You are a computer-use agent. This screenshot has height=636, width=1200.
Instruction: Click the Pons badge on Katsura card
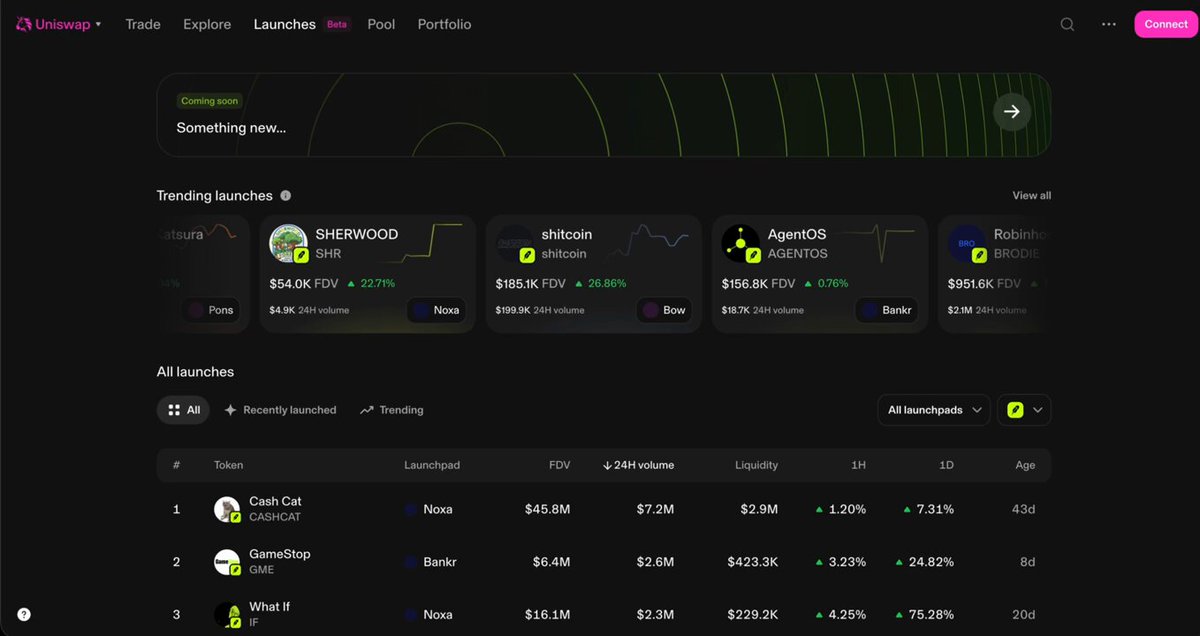click(x=210, y=310)
